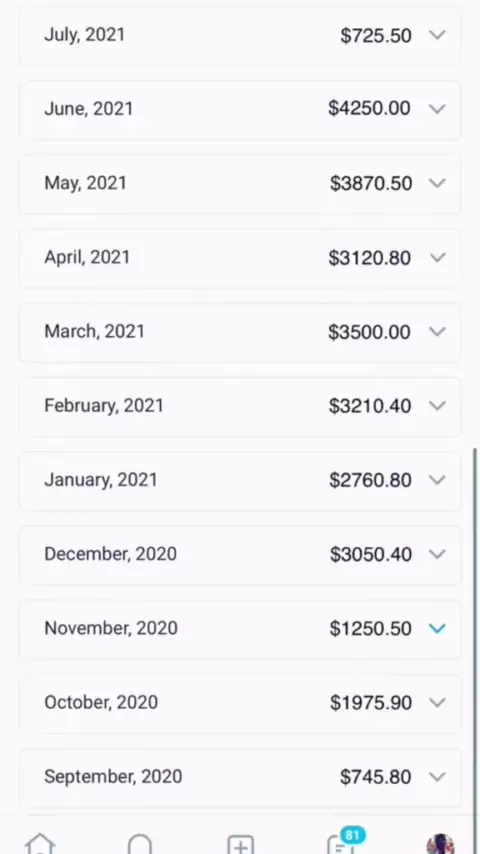Tap the plus create icon in bottom bar
This screenshot has width=480, height=854.
point(240,845)
